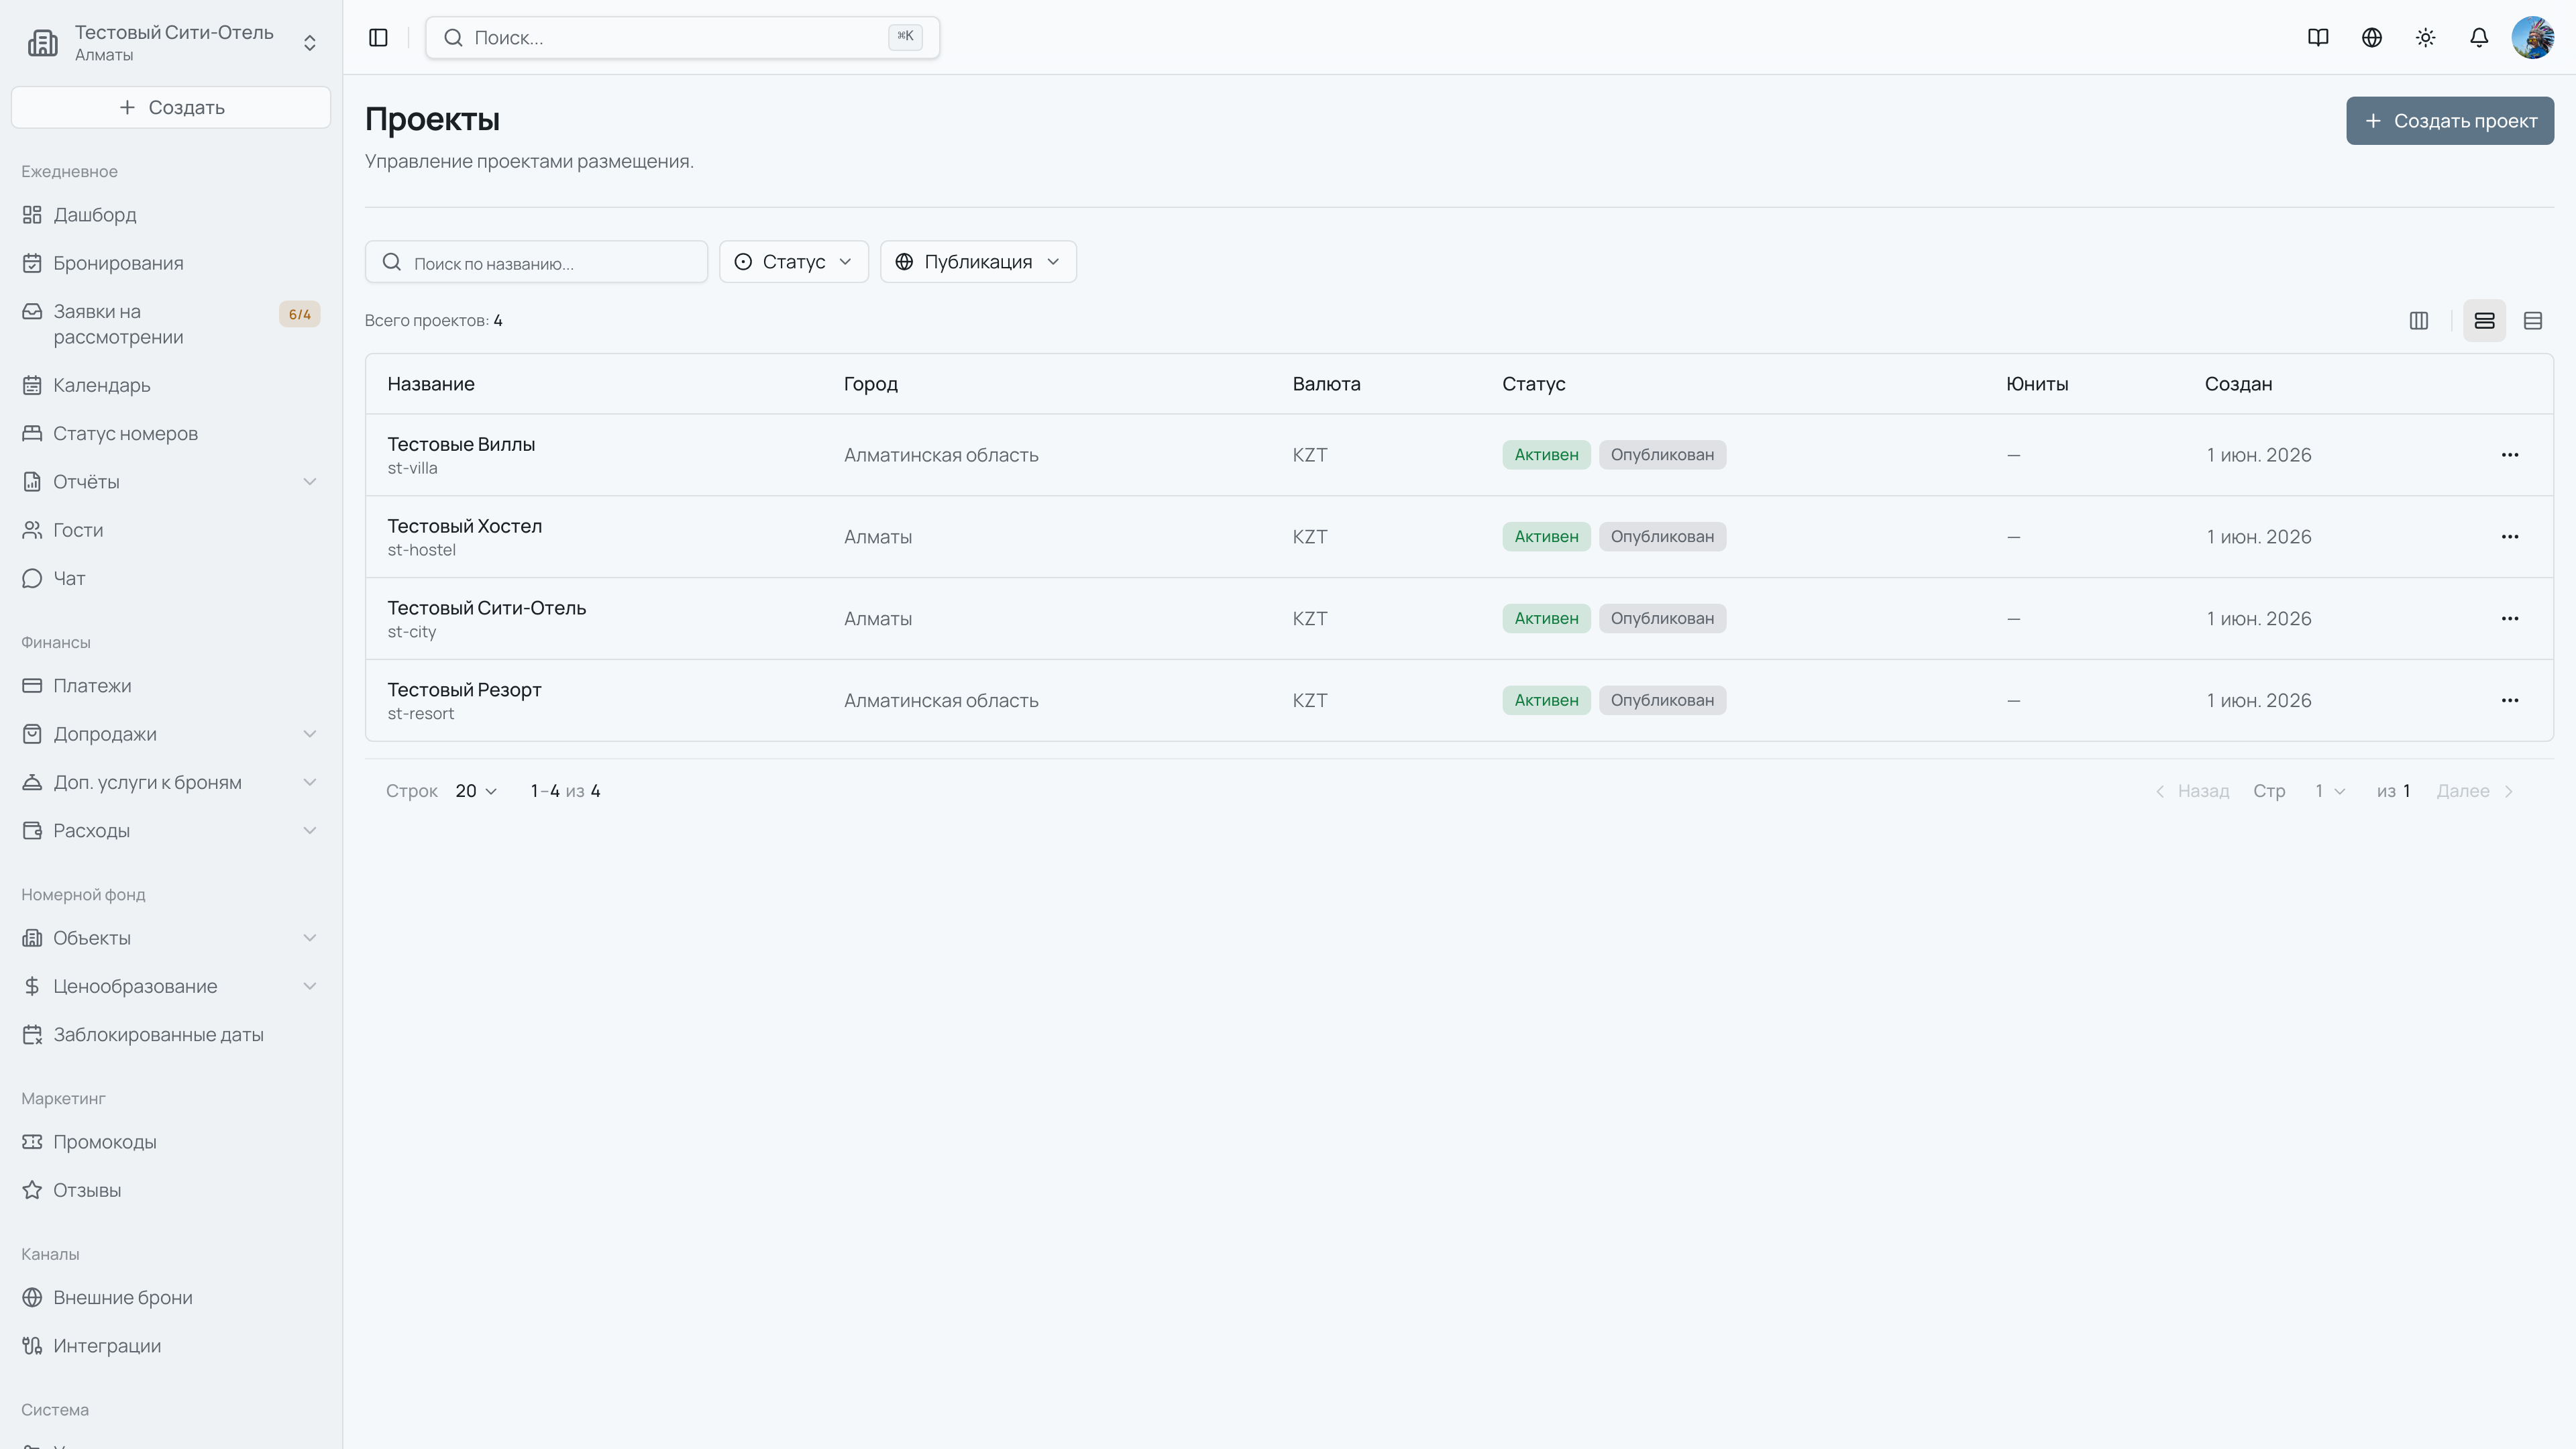Open actions menu for Тестовые Виллы

point(2510,455)
